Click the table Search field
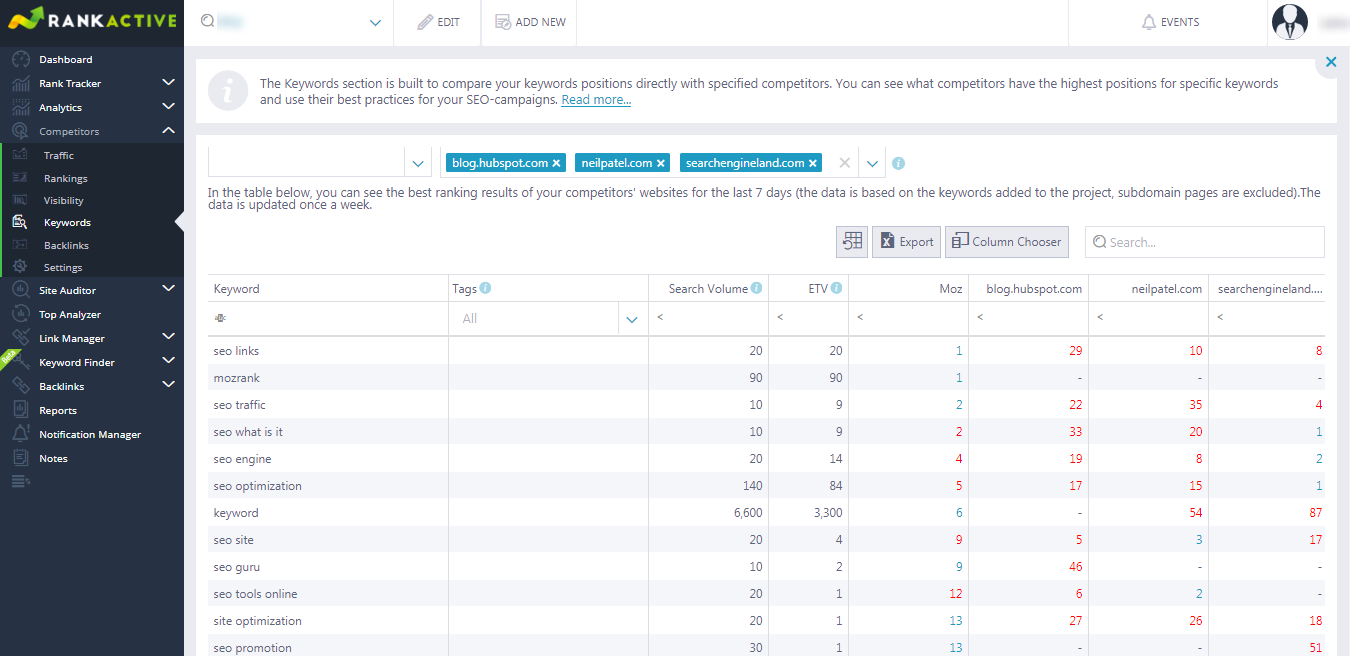Screen dimensions: 1350x656 click(1205, 242)
